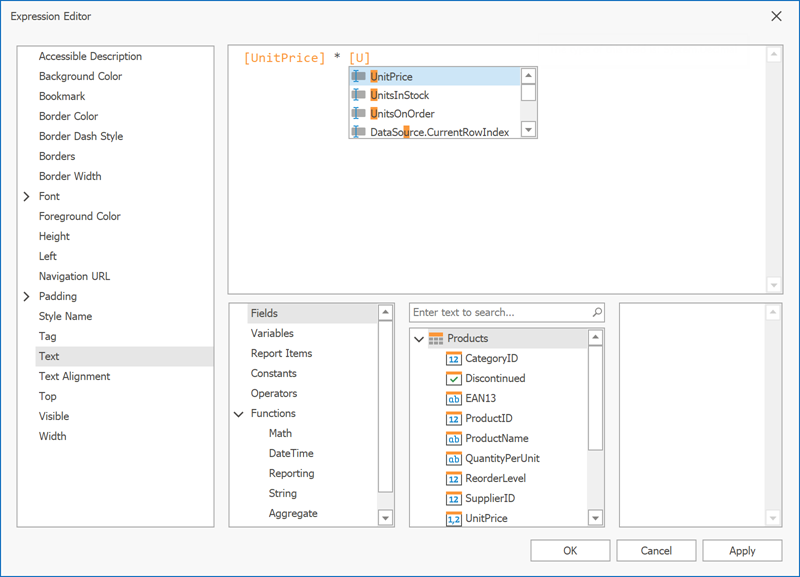Click the field search text box
The width and height of the screenshot is (800, 577).
pyautogui.click(x=500, y=313)
